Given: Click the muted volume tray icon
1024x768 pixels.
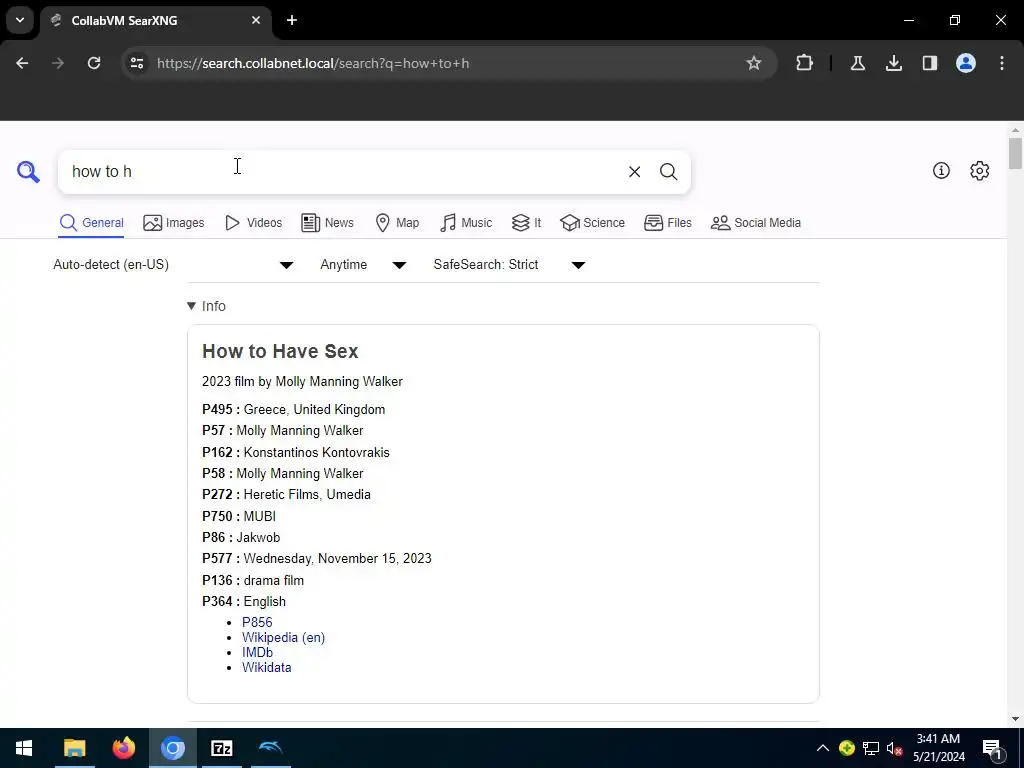Looking at the screenshot, I should click(x=894, y=748).
